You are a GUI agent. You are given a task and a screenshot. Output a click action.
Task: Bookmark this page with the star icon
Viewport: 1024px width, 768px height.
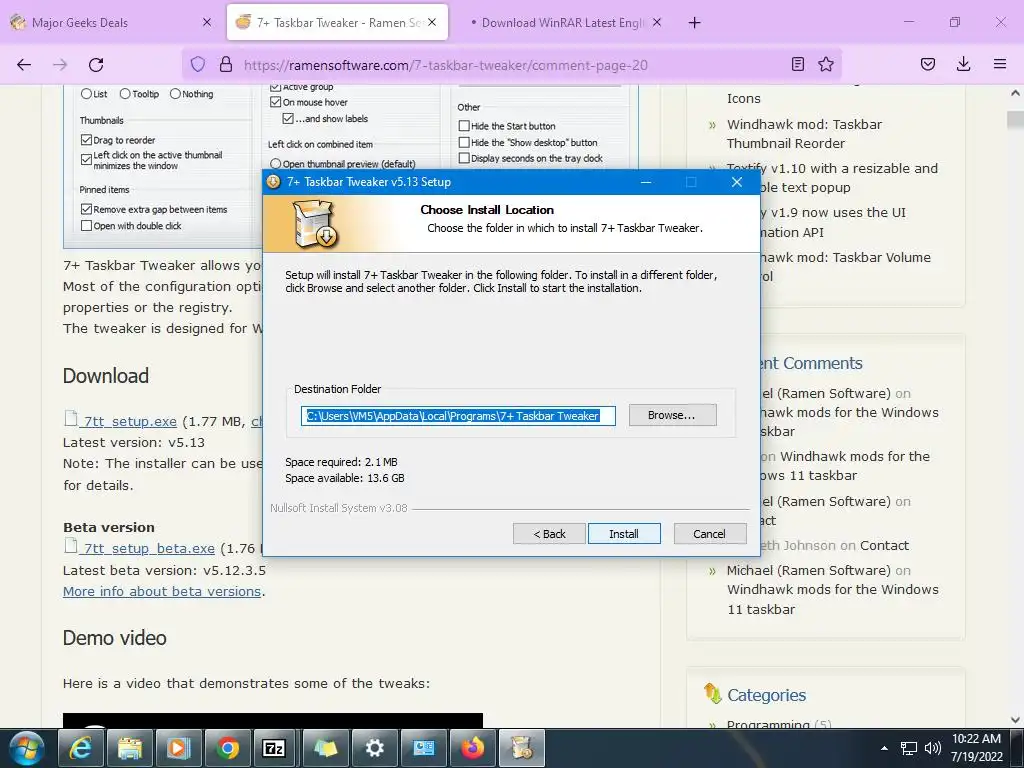(x=826, y=64)
